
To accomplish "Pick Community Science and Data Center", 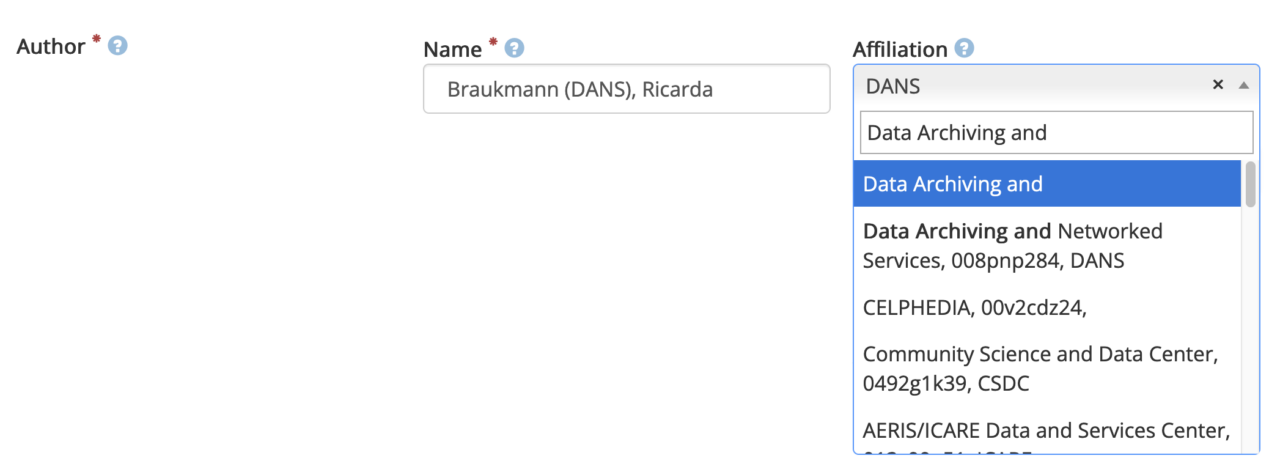I will pos(1046,368).
